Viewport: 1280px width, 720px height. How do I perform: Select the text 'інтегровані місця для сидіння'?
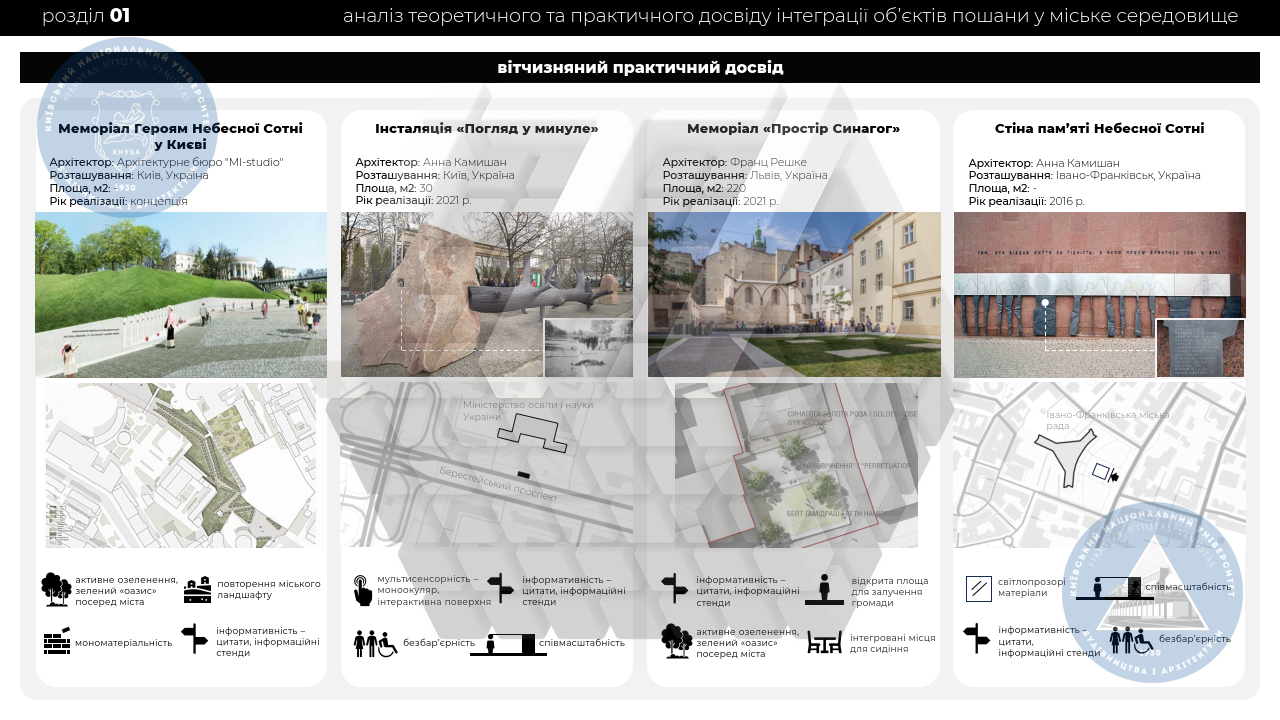[893, 643]
